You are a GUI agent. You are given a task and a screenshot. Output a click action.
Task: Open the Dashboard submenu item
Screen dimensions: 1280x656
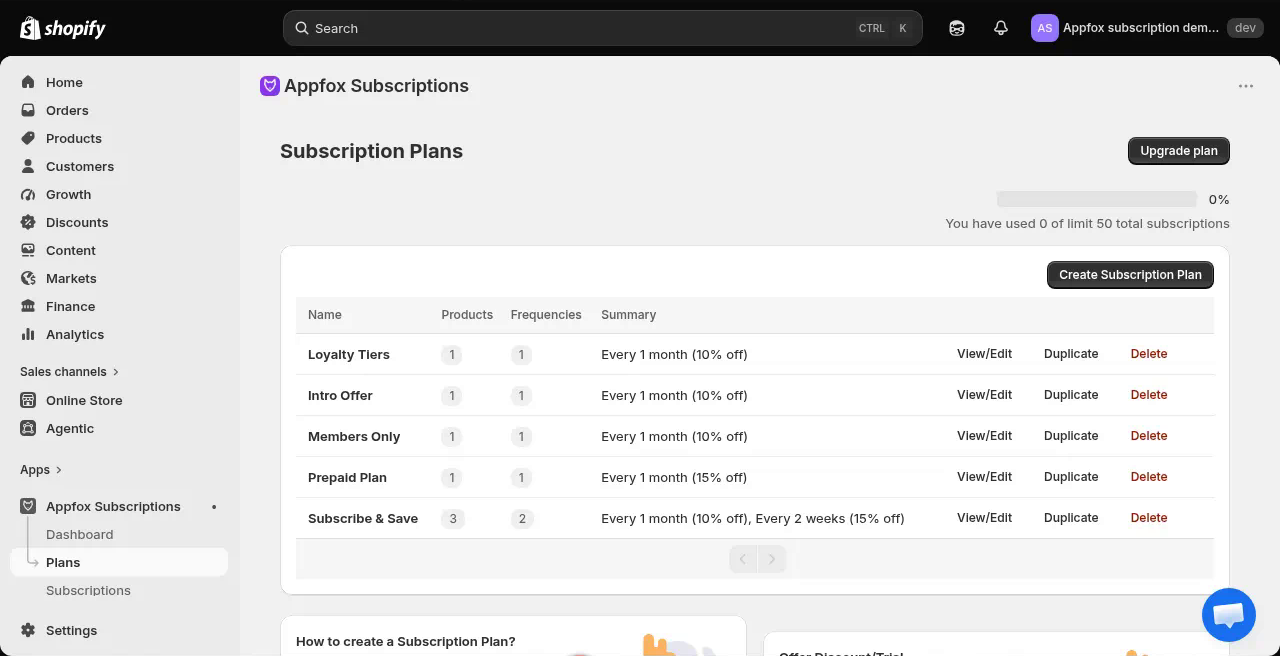[x=79, y=534]
